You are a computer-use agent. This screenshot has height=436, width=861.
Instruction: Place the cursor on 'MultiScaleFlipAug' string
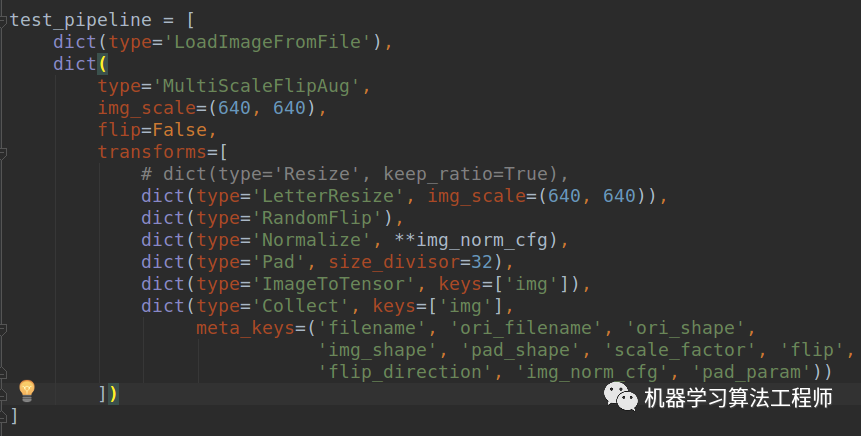pos(256,86)
